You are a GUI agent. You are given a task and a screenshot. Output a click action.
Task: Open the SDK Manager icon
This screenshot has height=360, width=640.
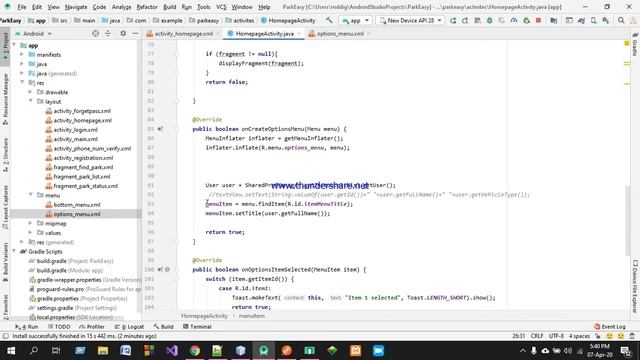[606, 20]
